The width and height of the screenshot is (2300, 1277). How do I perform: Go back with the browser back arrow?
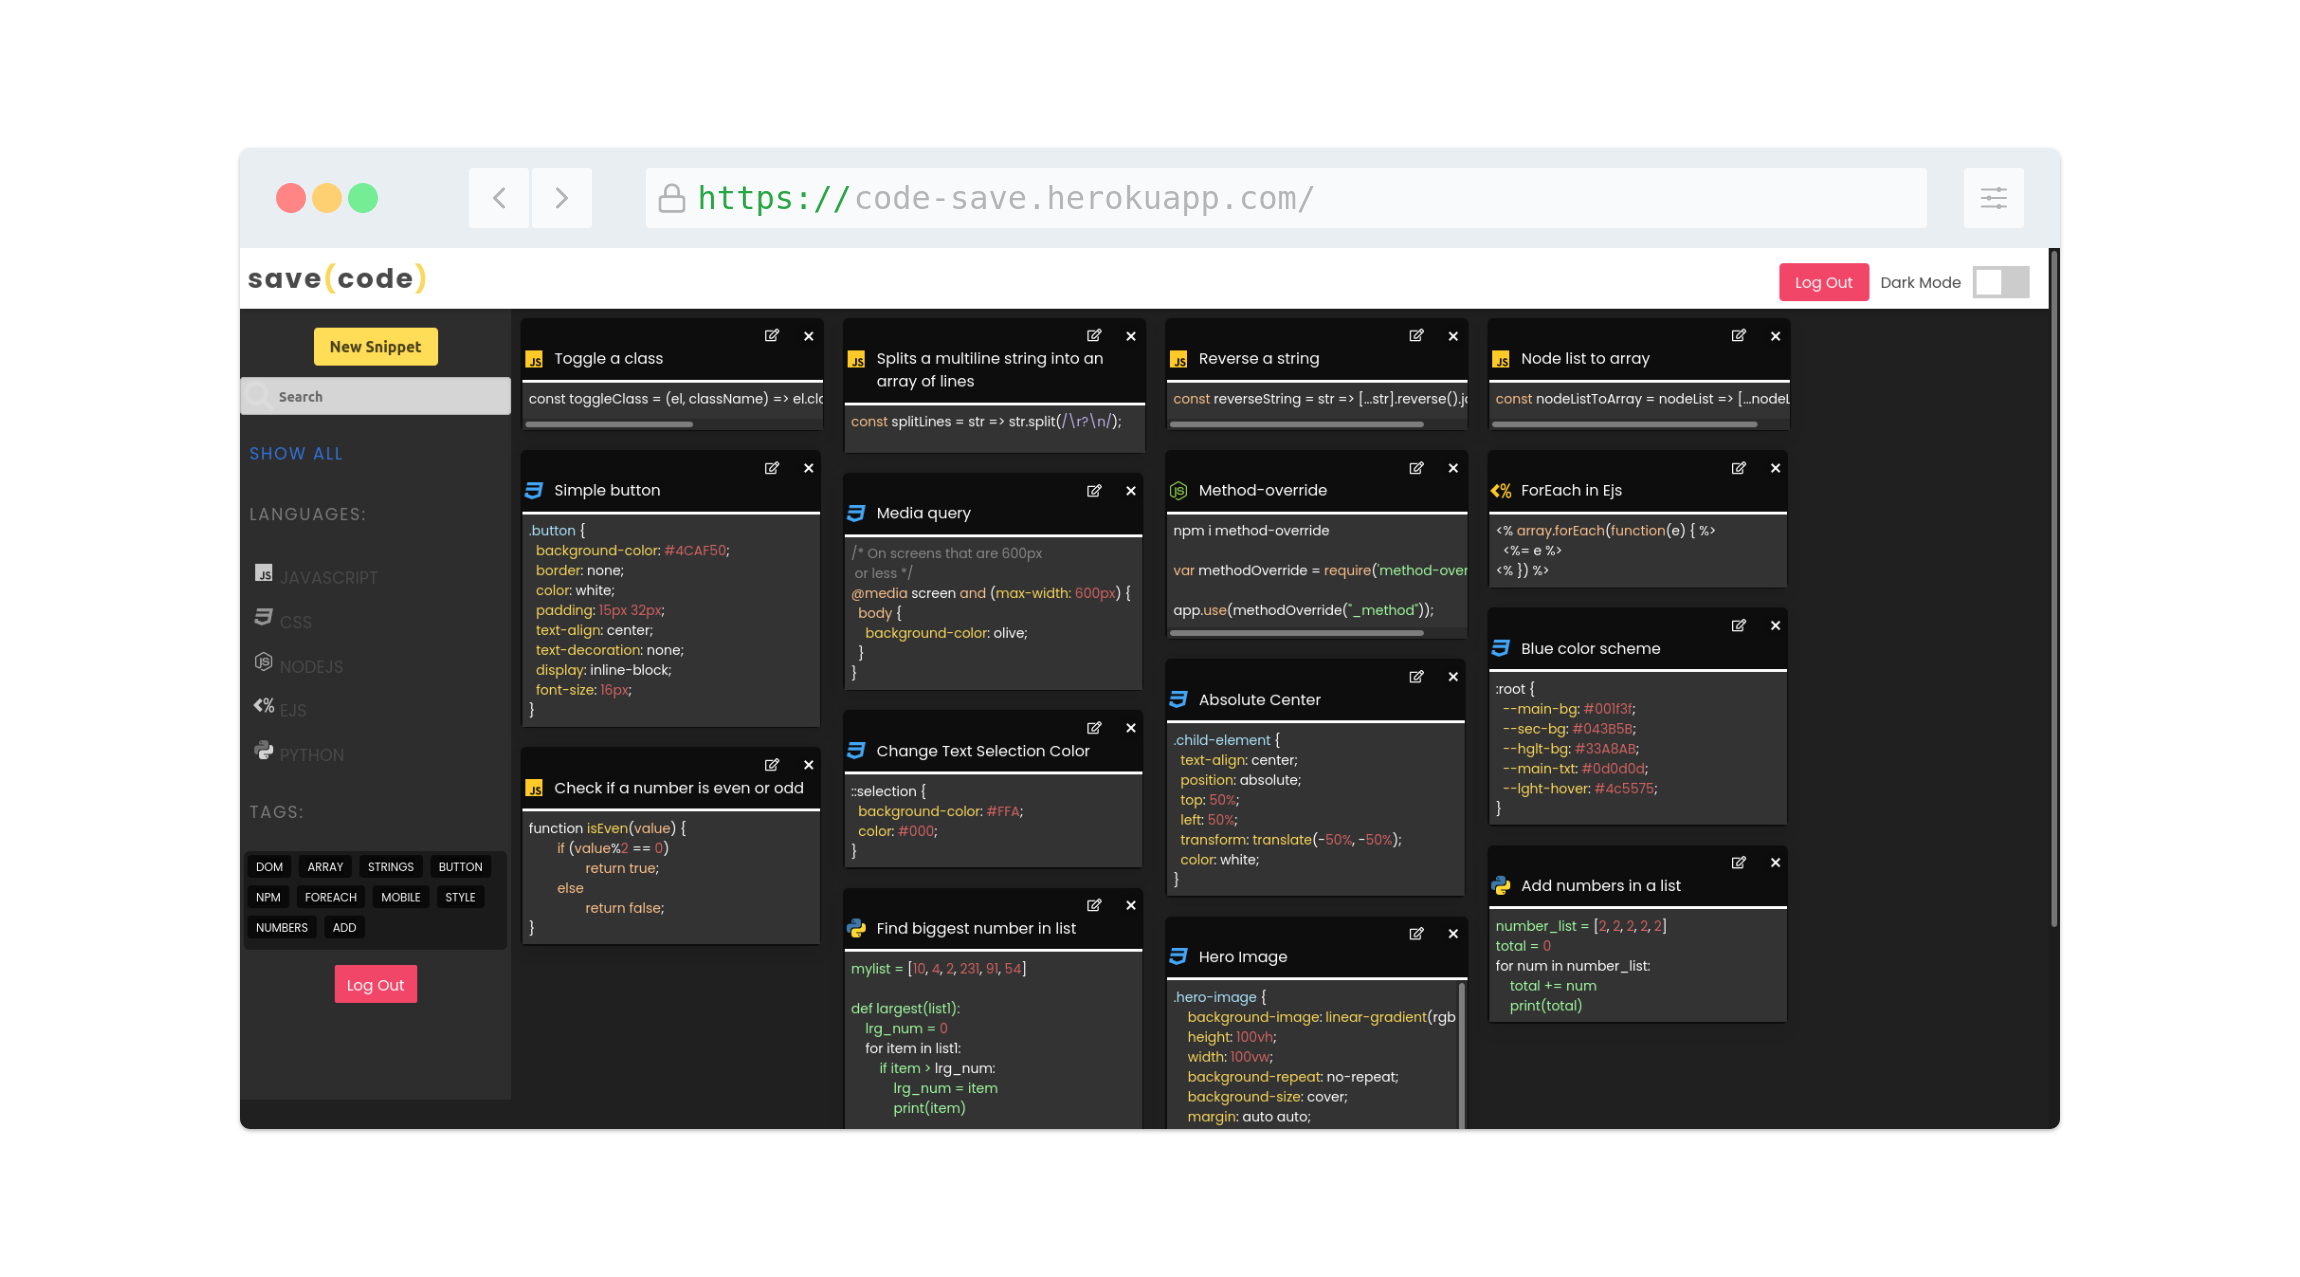499,198
